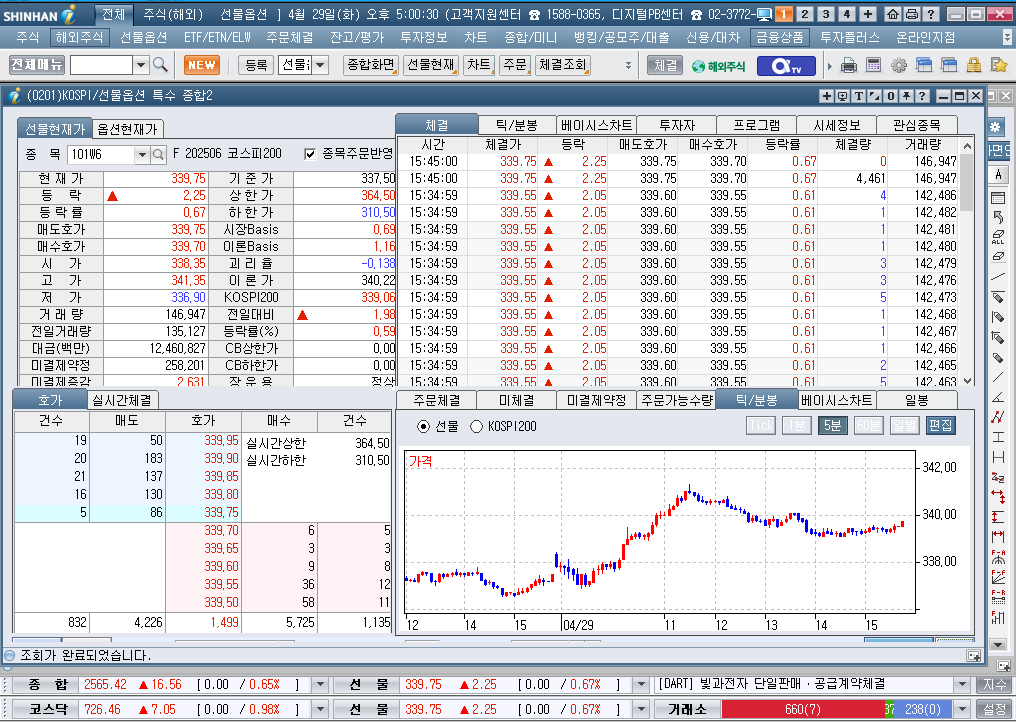Click the red 거래소 660(7) bar segment
The image size is (1016, 723).
coord(803,709)
